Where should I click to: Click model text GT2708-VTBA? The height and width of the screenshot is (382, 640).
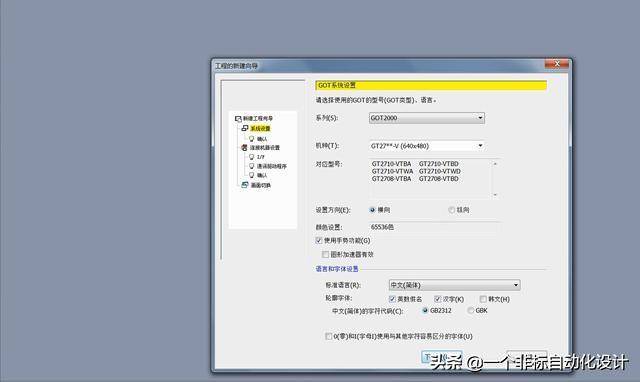[391, 179]
